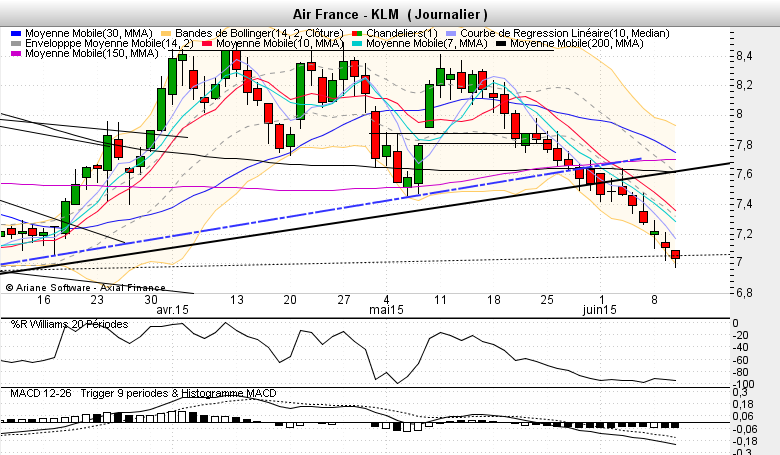Screen dimensions: 780x455
Task: Select the 'Moyenne Mobile(10, MMA)' legend label
Action: click(x=280, y=43)
